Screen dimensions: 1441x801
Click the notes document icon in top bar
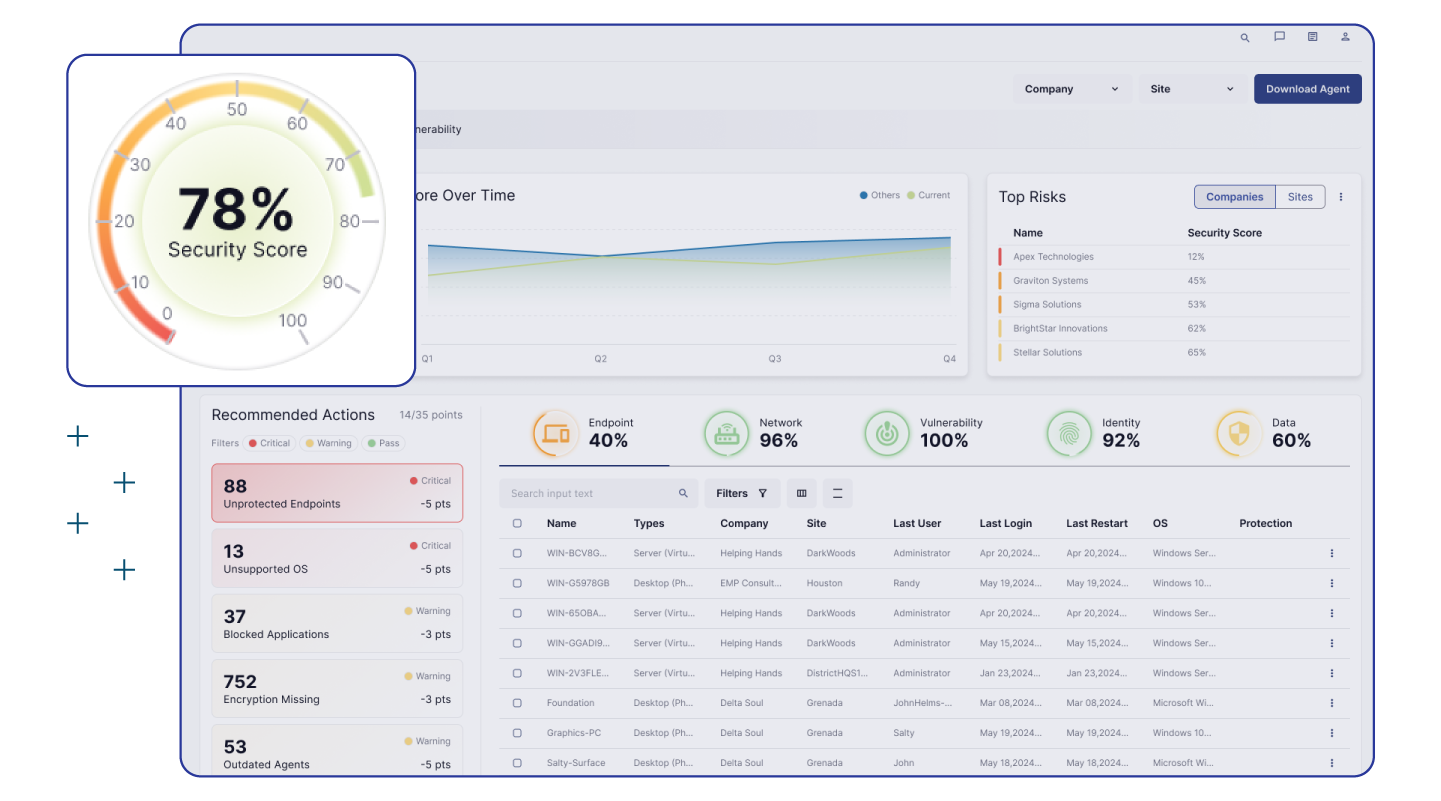pos(1312,37)
